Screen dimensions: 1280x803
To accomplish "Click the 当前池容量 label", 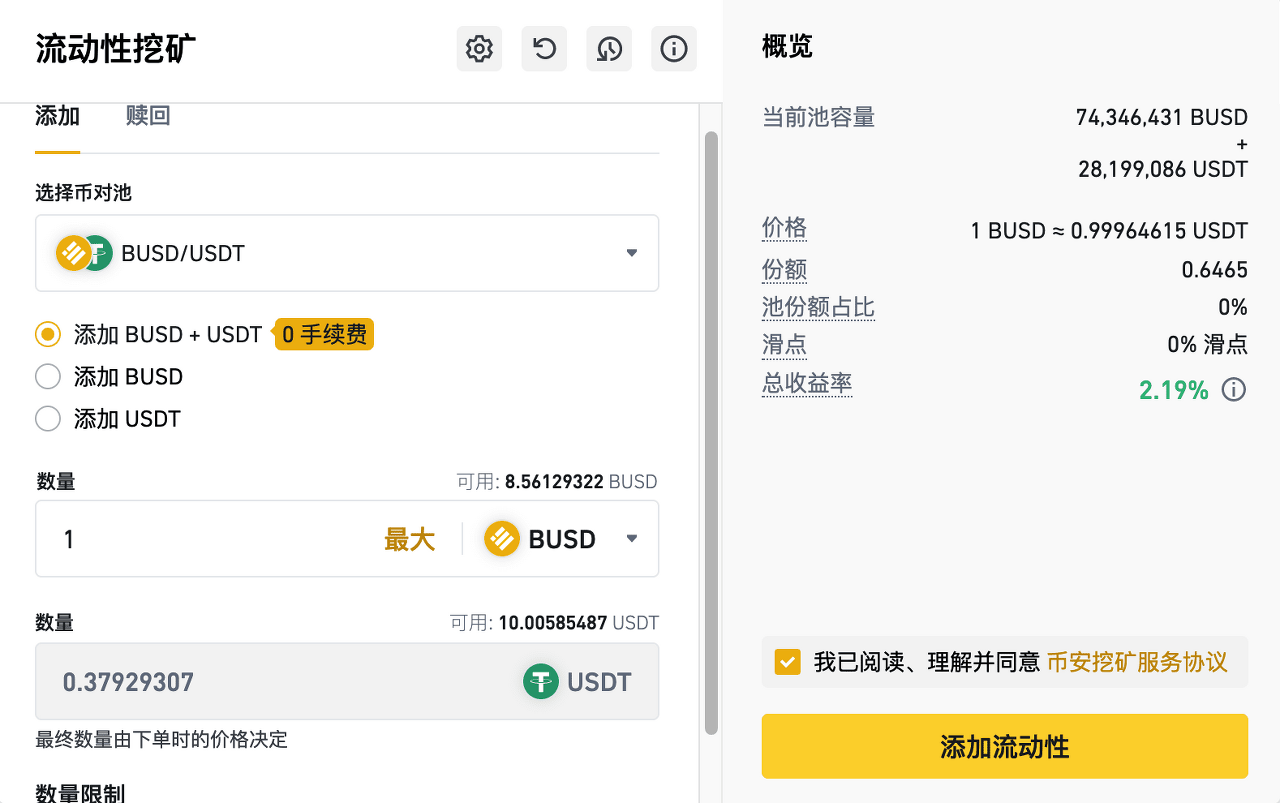I will click(818, 117).
